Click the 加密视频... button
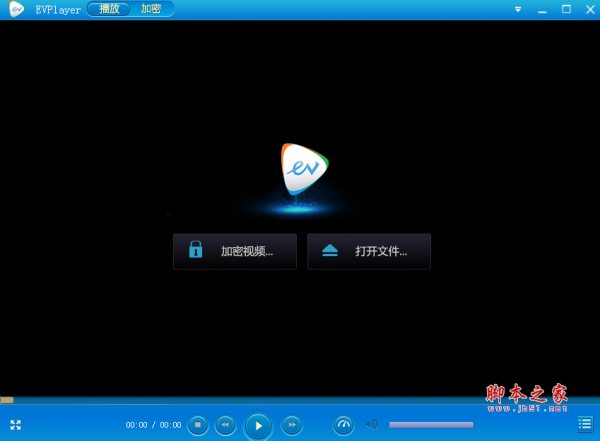Image resolution: width=600 pixels, height=441 pixels. (235, 252)
